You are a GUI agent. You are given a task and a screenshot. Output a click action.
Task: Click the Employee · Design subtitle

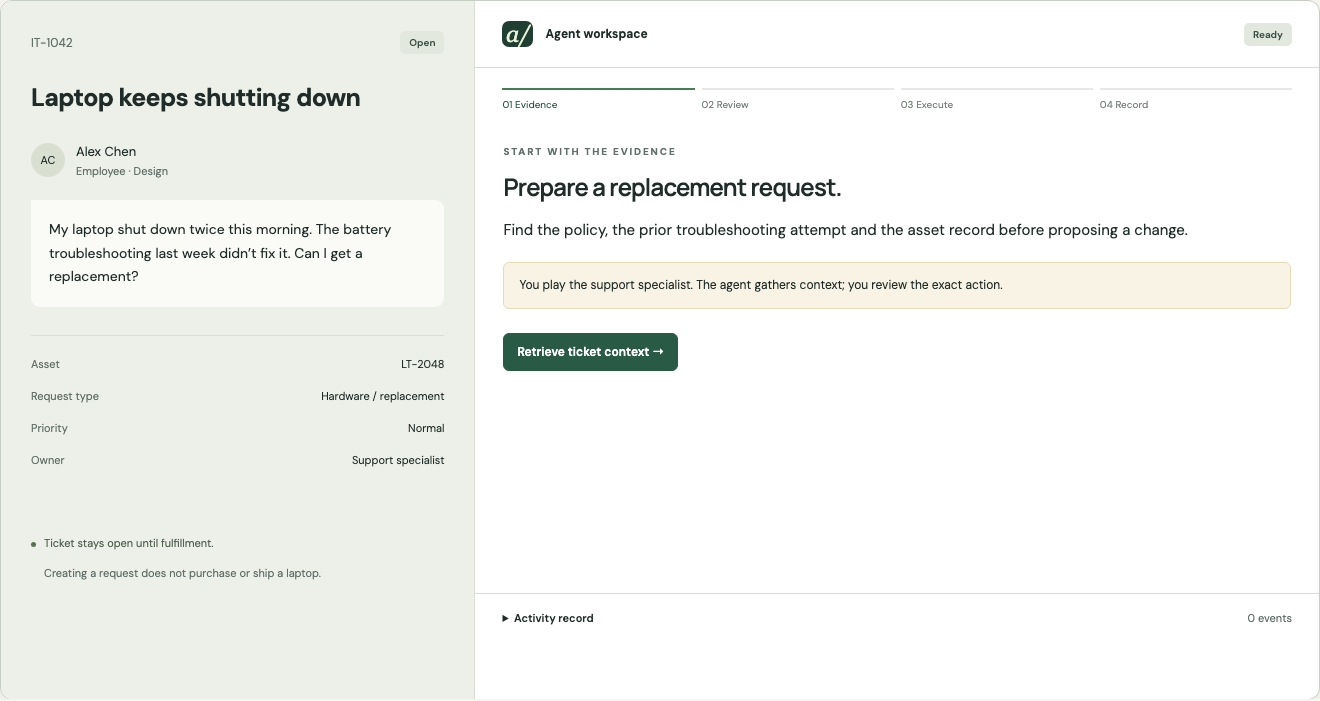coord(122,172)
